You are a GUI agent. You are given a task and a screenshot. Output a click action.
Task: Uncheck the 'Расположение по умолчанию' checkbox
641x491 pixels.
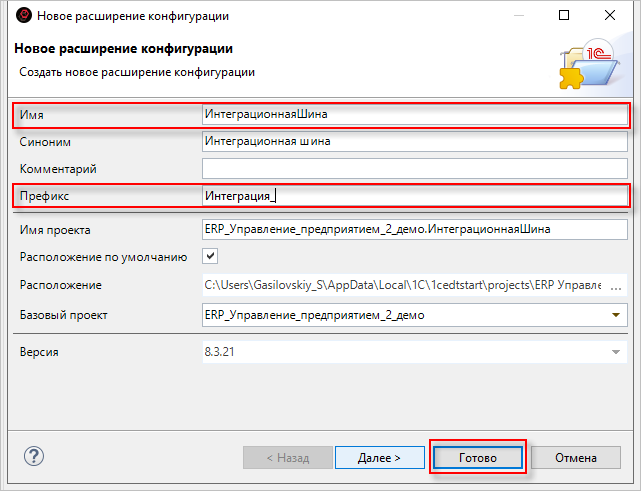pyautogui.click(x=210, y=257)
